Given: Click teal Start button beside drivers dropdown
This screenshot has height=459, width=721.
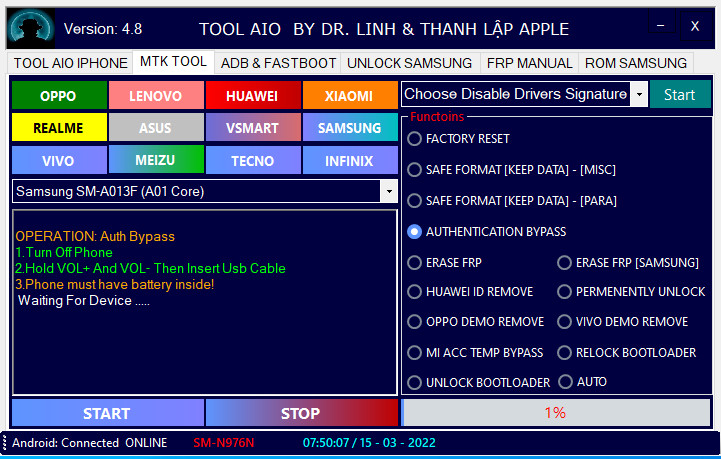Looking at the screenshot, I should pyautogui.click(x=680, y=94).
